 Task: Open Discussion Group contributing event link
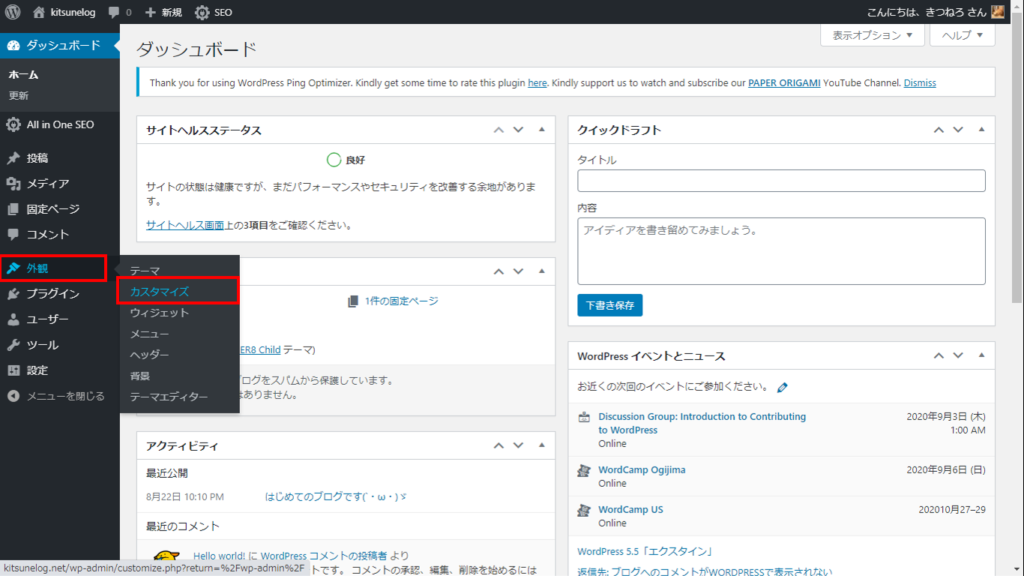click(x=702, y=423)
